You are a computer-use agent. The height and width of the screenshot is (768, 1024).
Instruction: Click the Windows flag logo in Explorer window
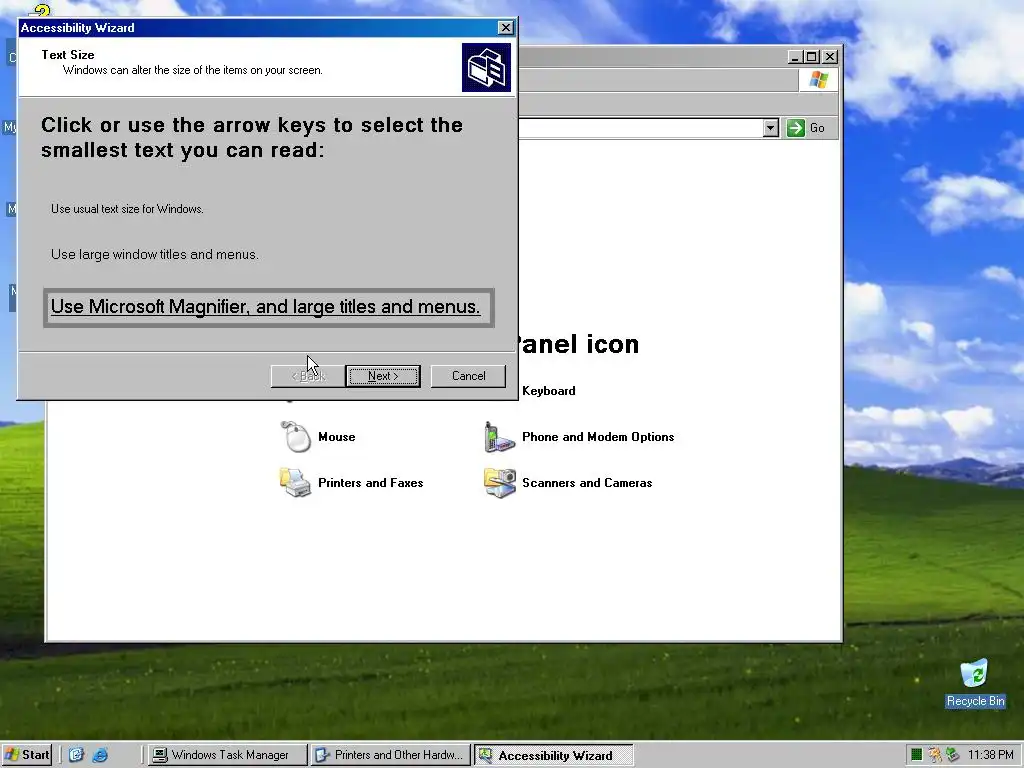point(818,80)
